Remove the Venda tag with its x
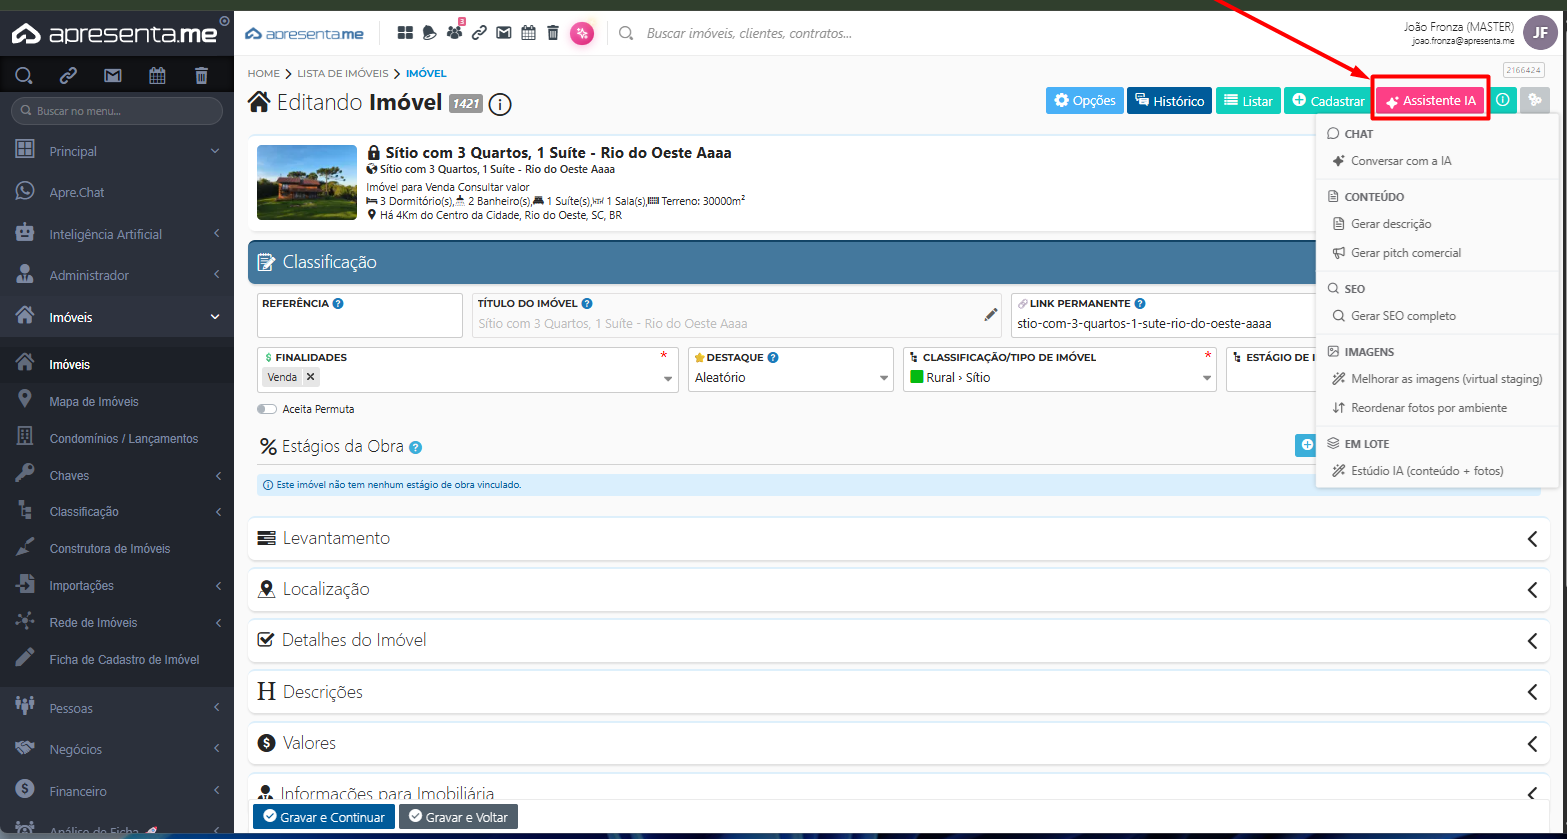 click(310, 377)
